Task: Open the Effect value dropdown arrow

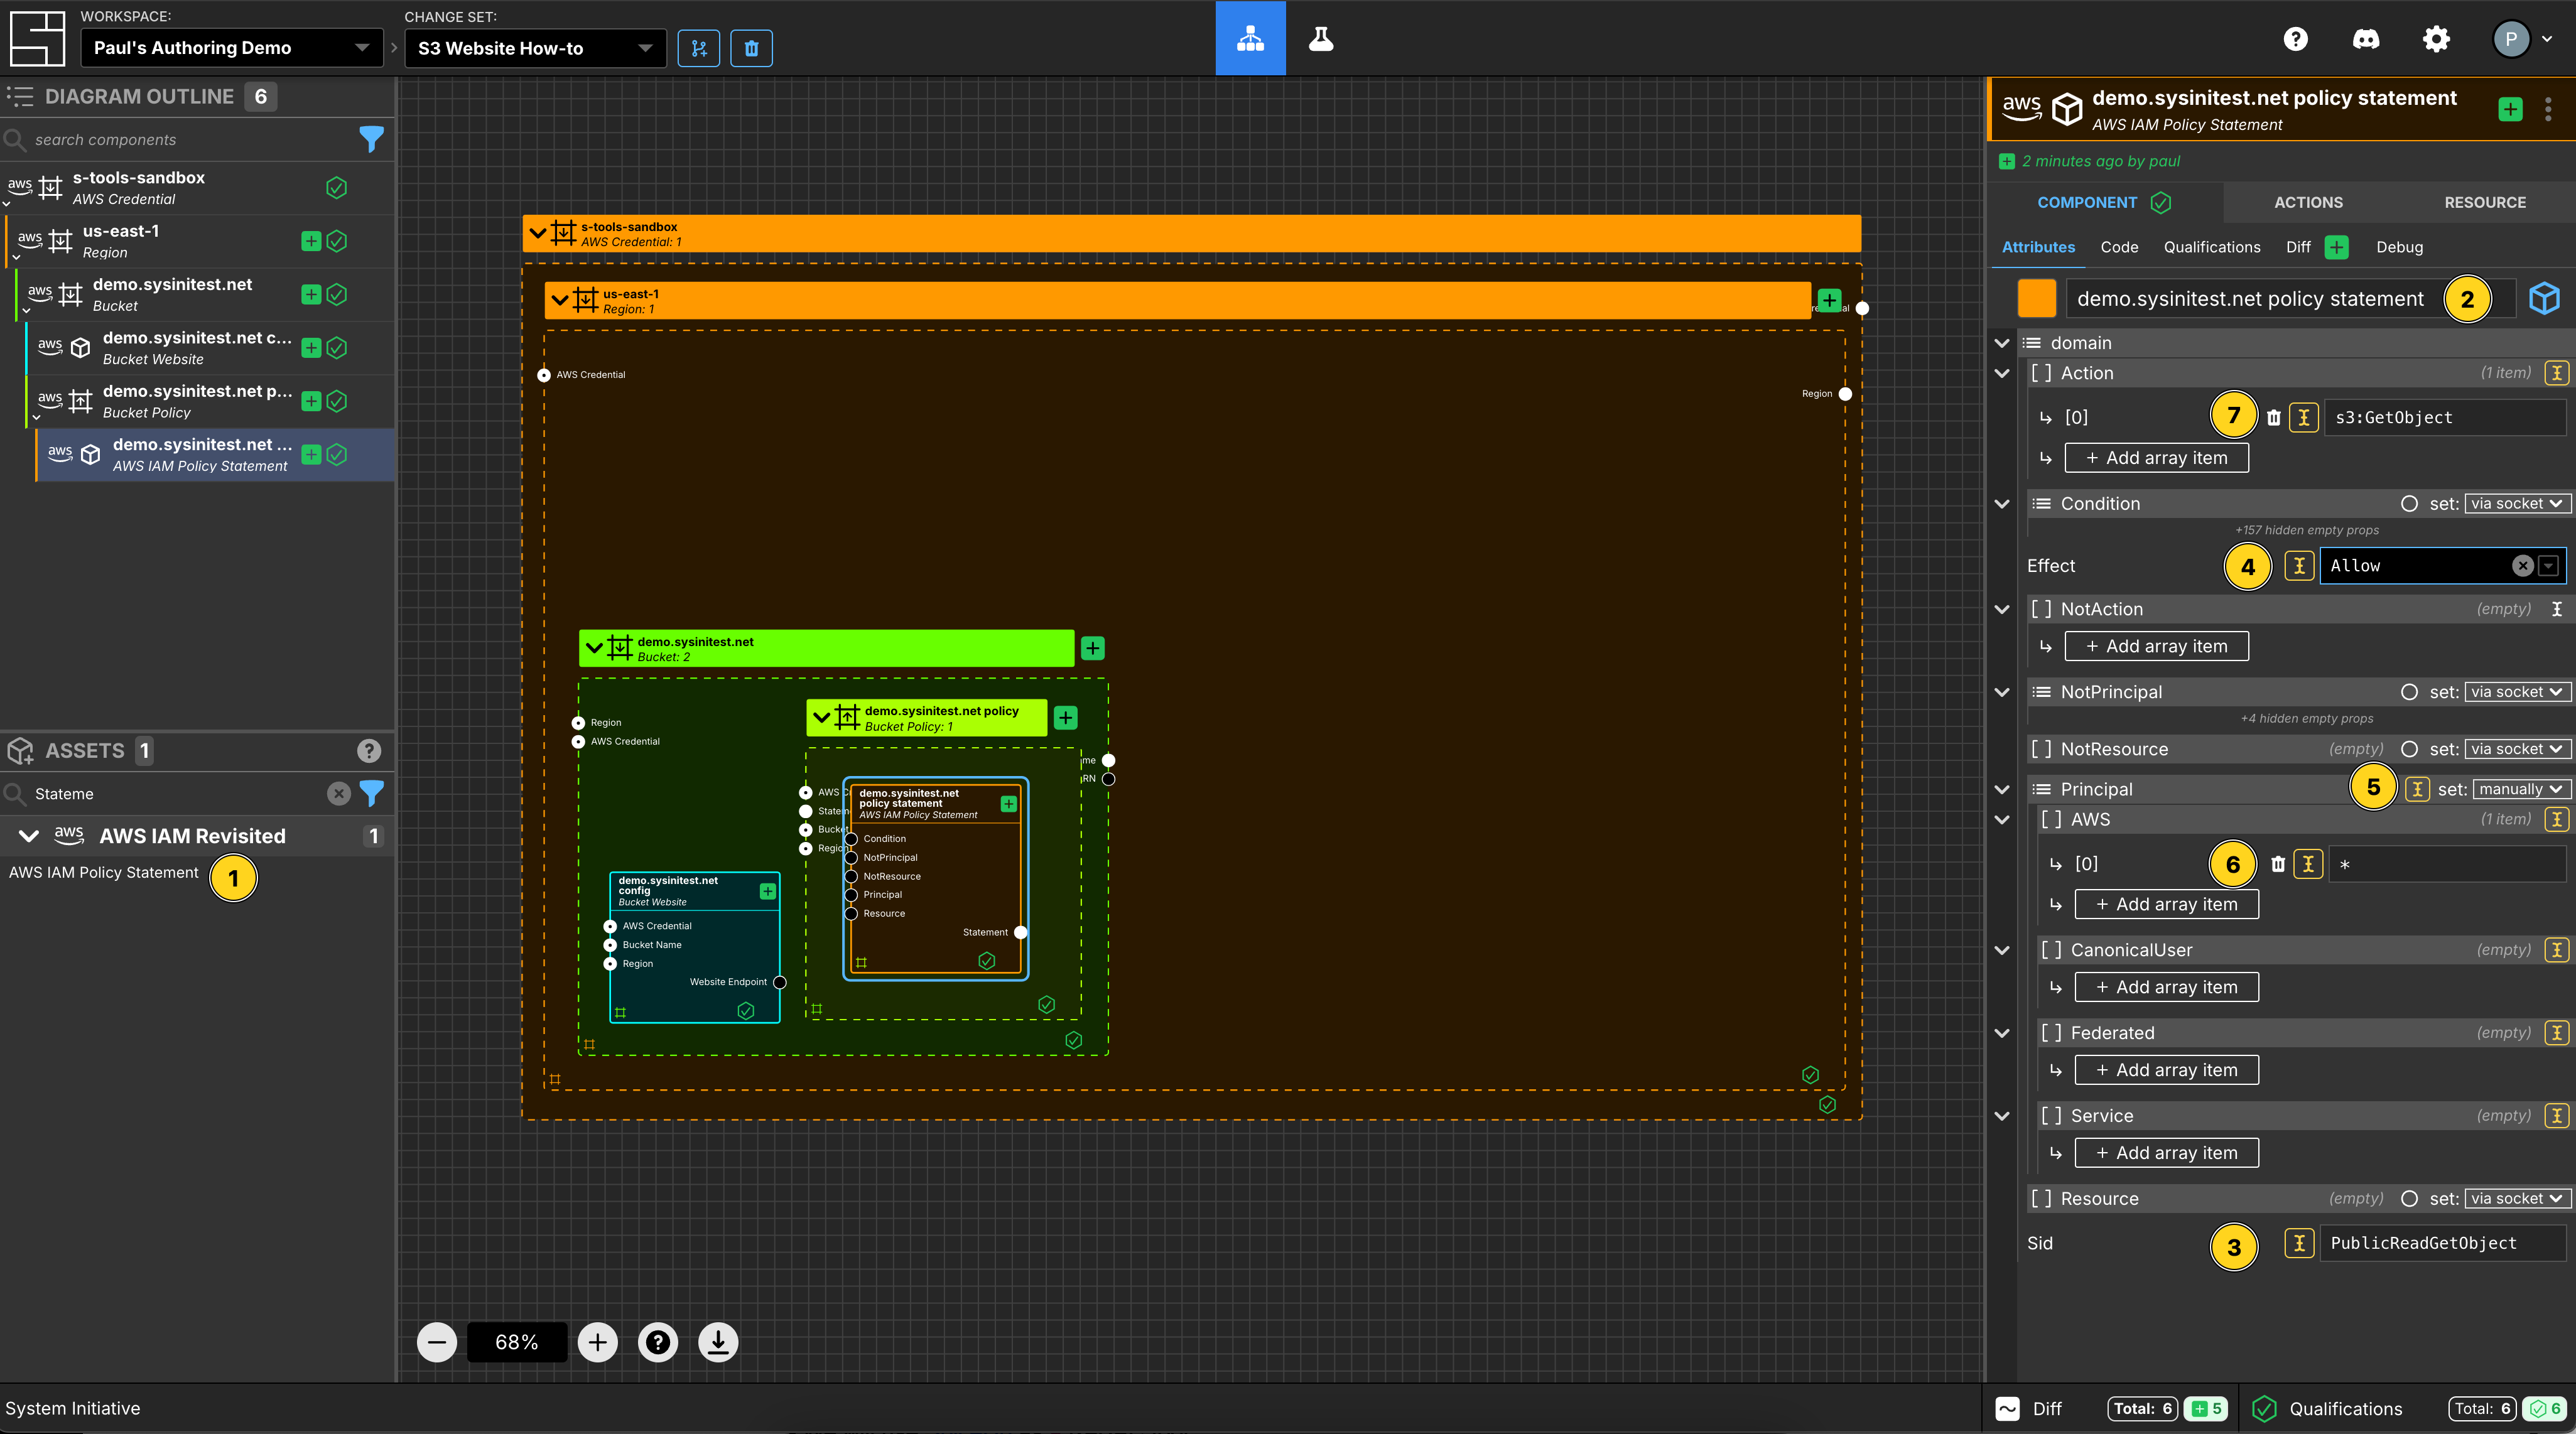Action: tap(2549, 565)
